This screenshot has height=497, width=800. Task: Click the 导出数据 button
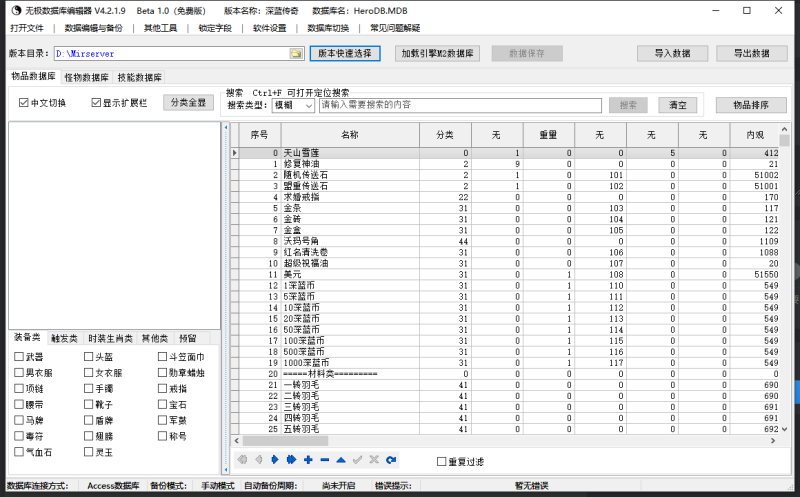coord(752,53)
